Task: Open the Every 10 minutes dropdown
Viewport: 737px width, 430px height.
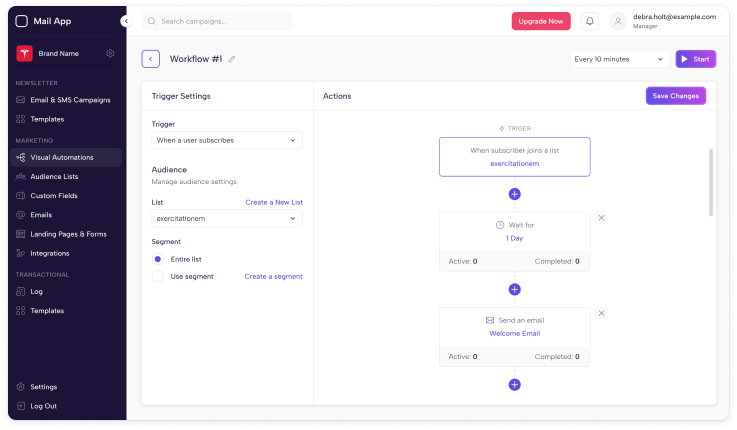Action: pyautogui.click(x=619, y=59)
